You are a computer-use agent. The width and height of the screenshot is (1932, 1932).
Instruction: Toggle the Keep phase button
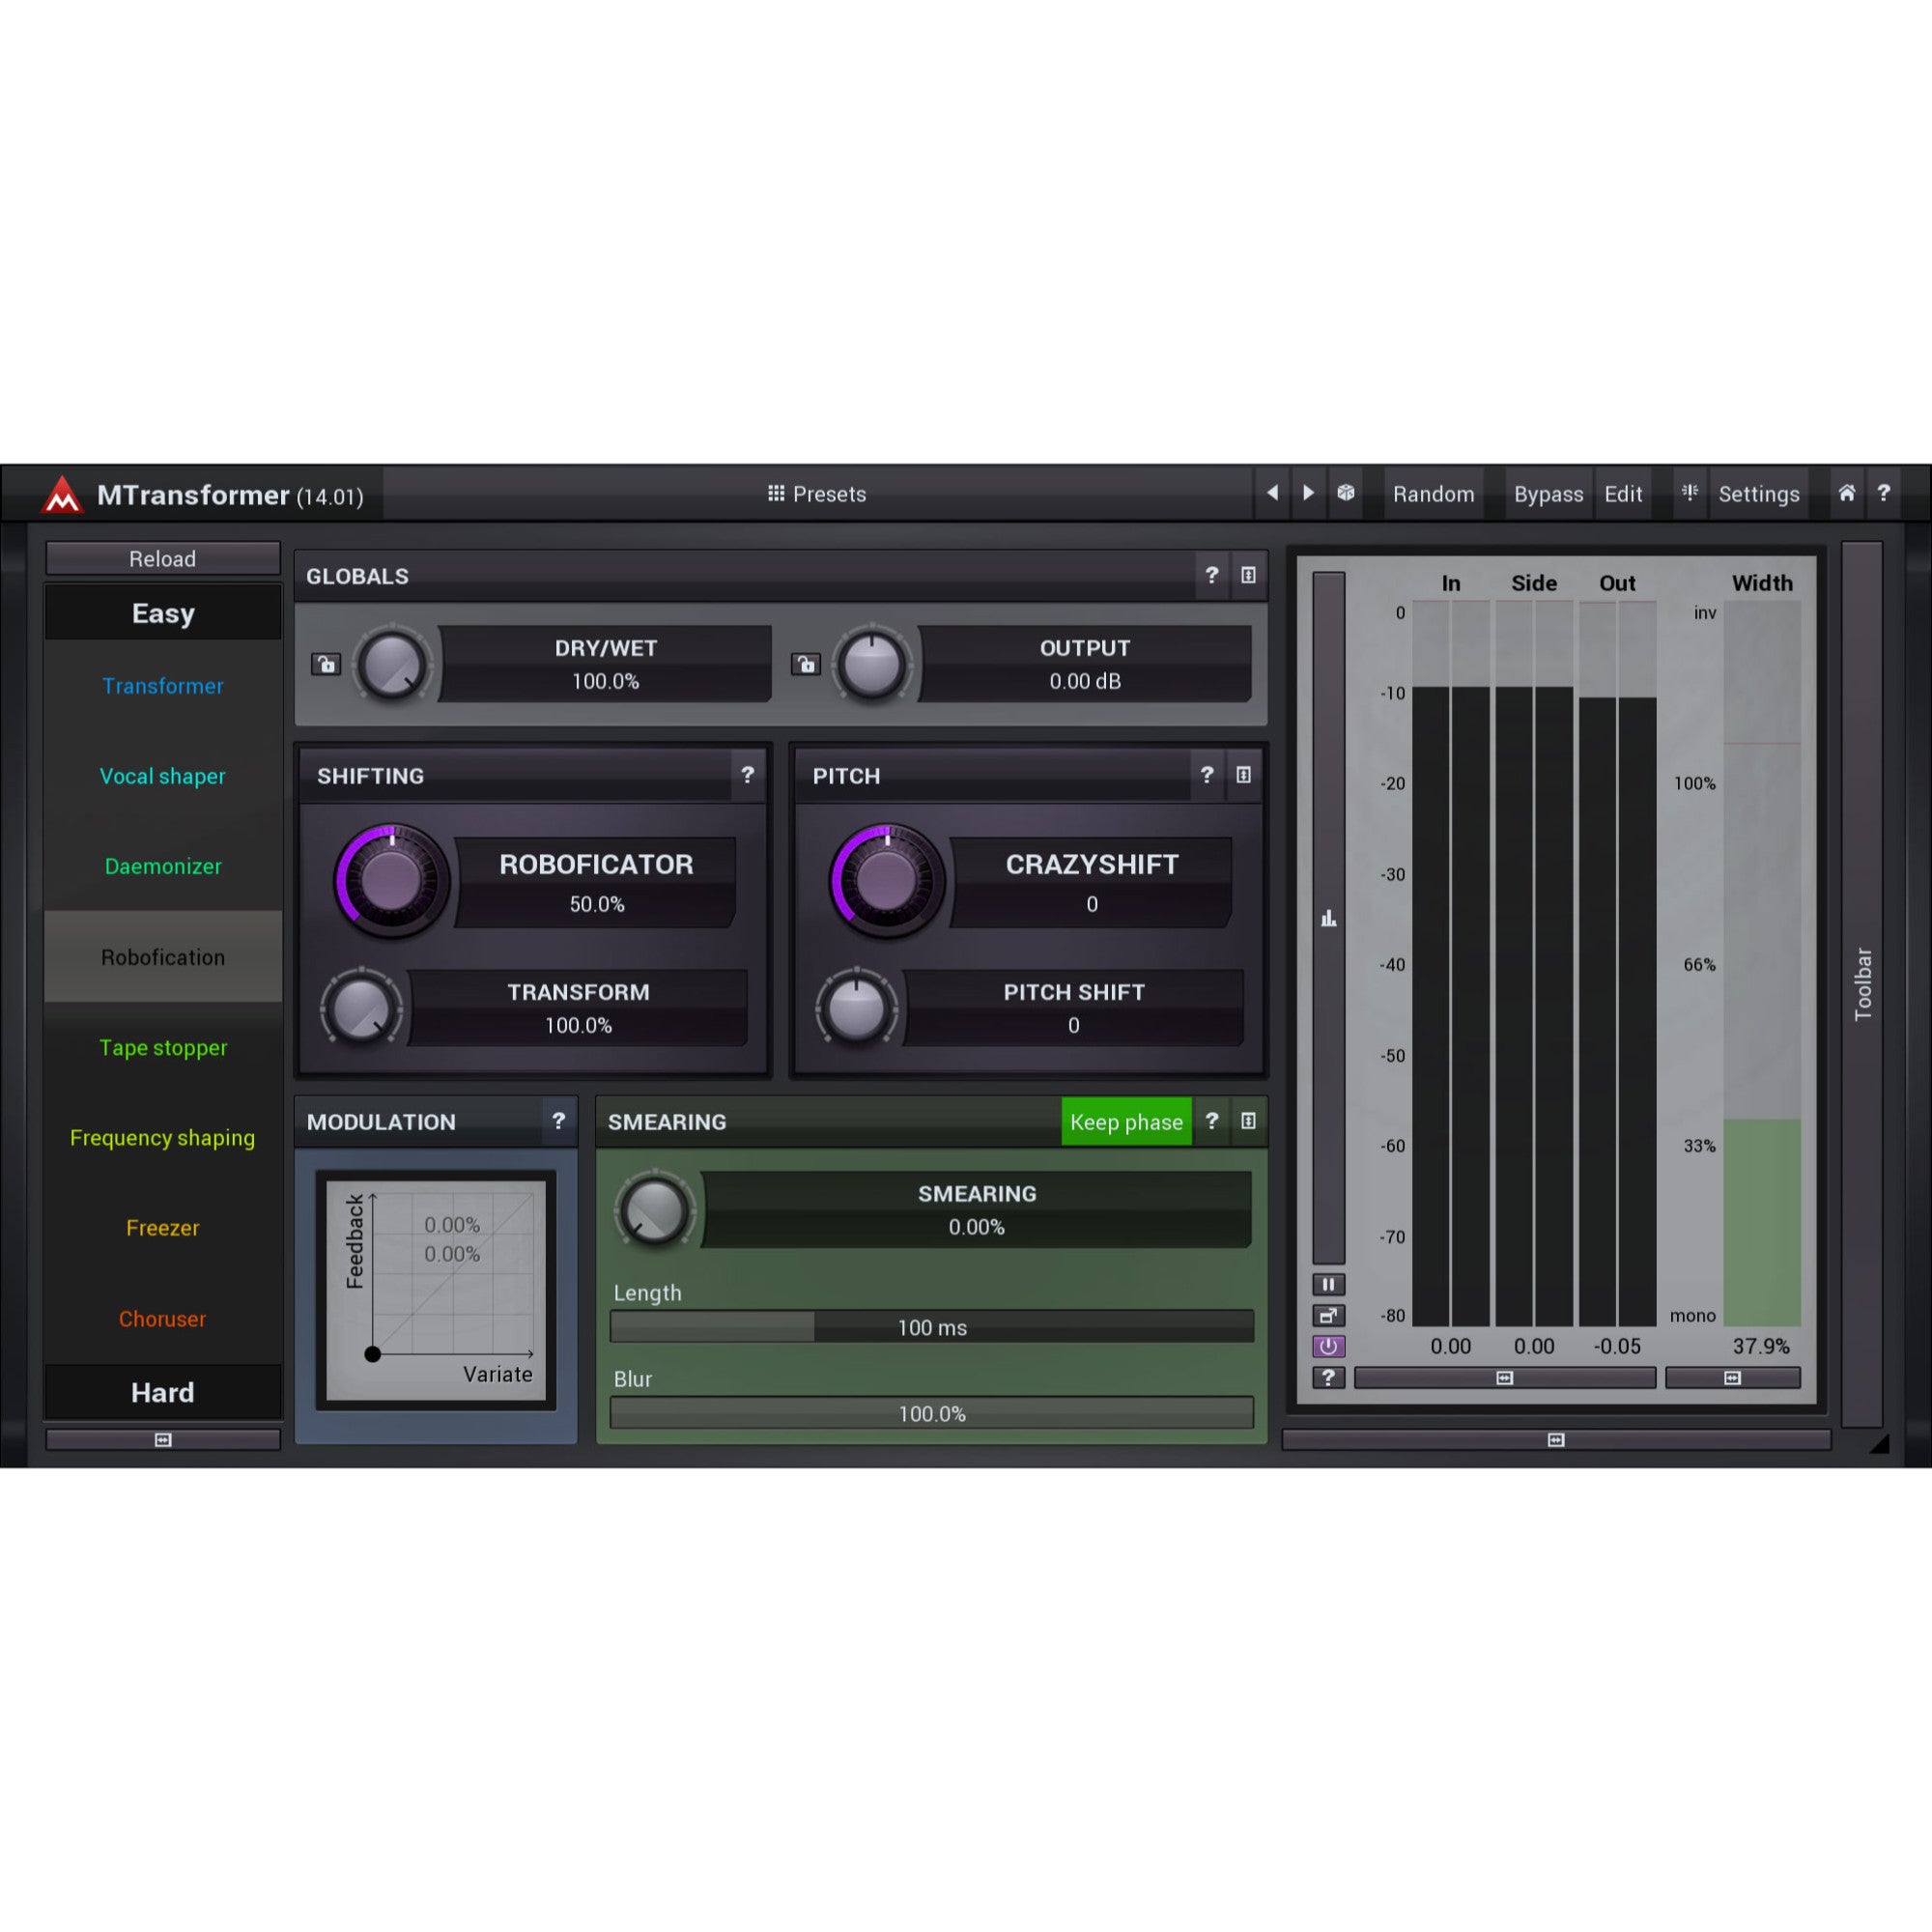pos(1126,1122)
